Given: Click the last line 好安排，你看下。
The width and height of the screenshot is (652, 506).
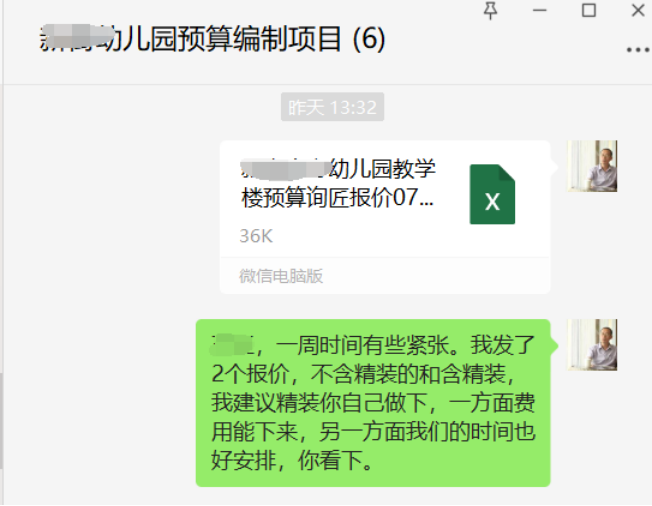Looking at the screenshot, I should pyautogui.click(x=292, y=460).
